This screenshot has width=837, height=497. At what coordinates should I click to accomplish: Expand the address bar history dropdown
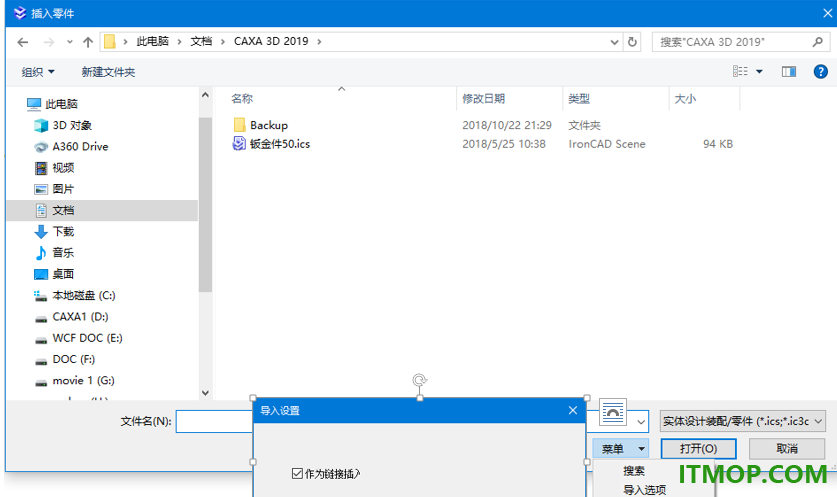point(614,42)
